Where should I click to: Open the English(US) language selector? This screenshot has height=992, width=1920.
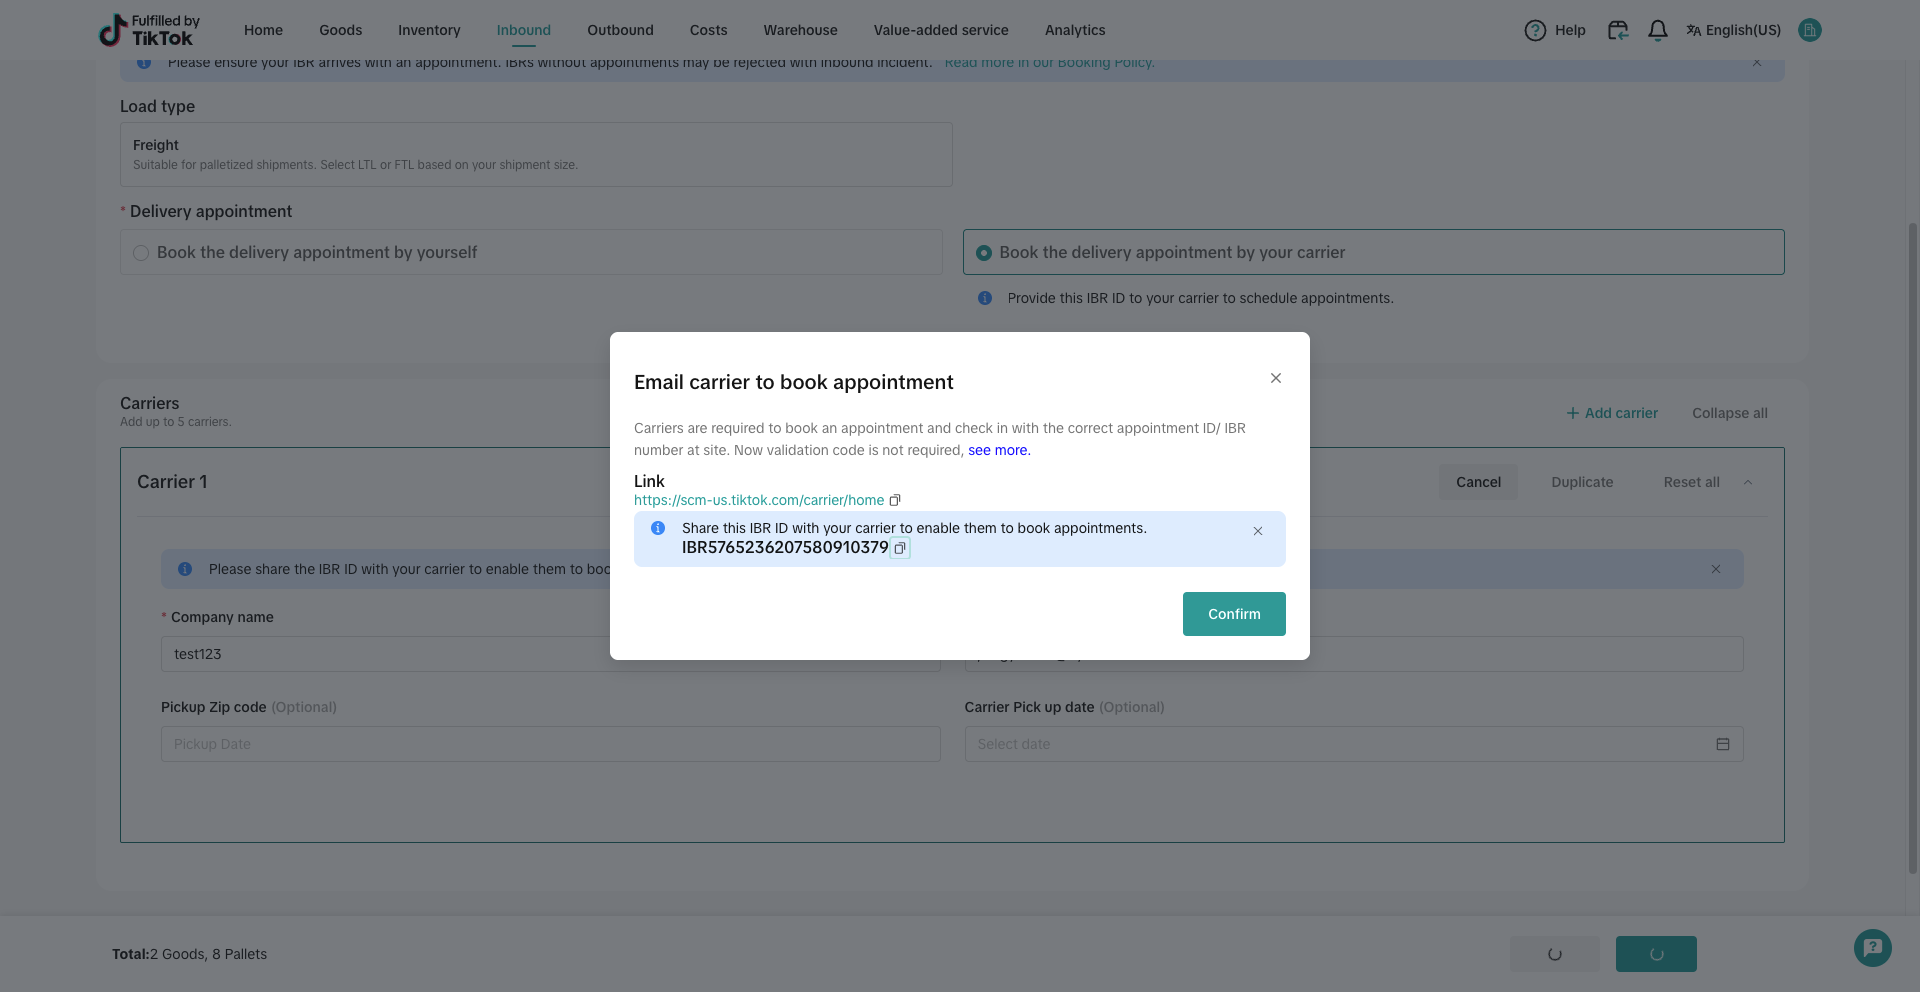pos(1733,30)
